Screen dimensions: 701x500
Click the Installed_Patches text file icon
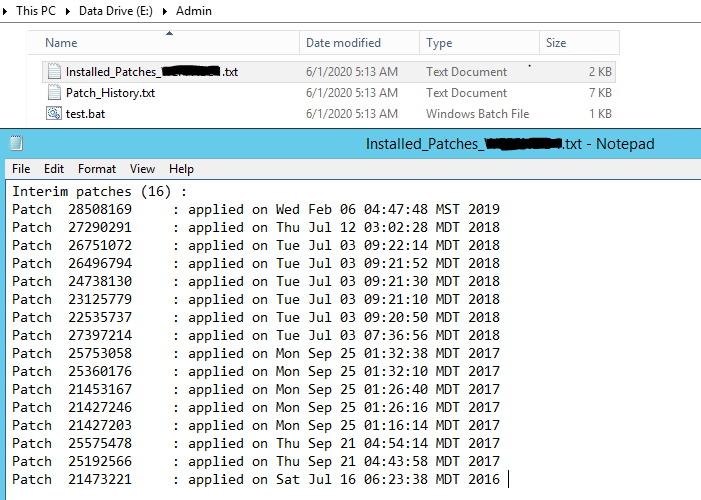(x=54, y=72)
